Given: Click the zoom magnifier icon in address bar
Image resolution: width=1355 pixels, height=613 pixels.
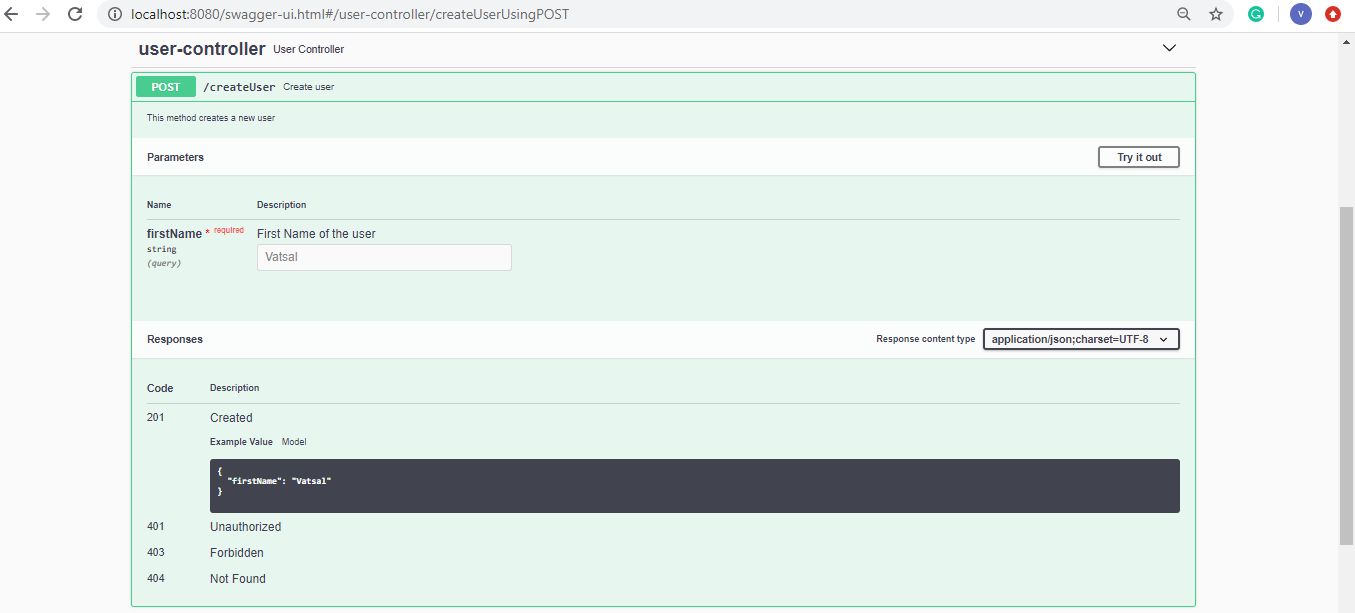Looking at the screenshot, I should [x=1183, y=14].
